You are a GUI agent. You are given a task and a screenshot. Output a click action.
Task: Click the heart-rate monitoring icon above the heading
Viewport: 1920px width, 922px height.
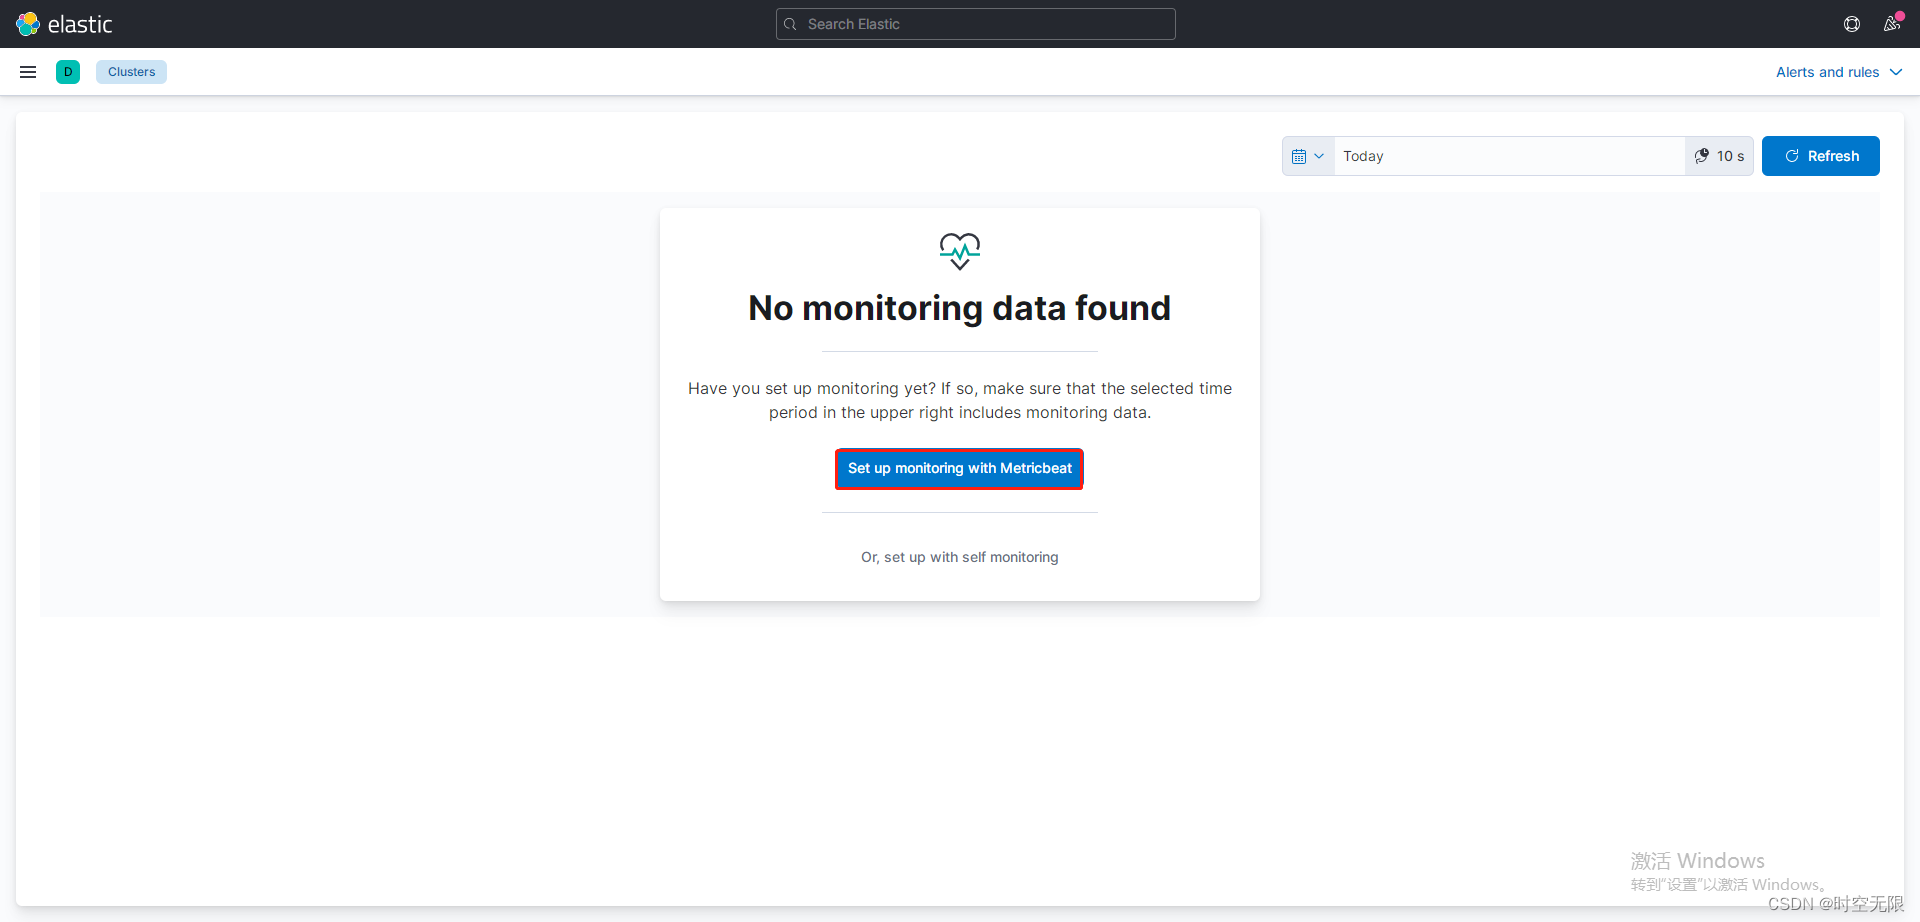pyautogui.click(x=959, y=251)
